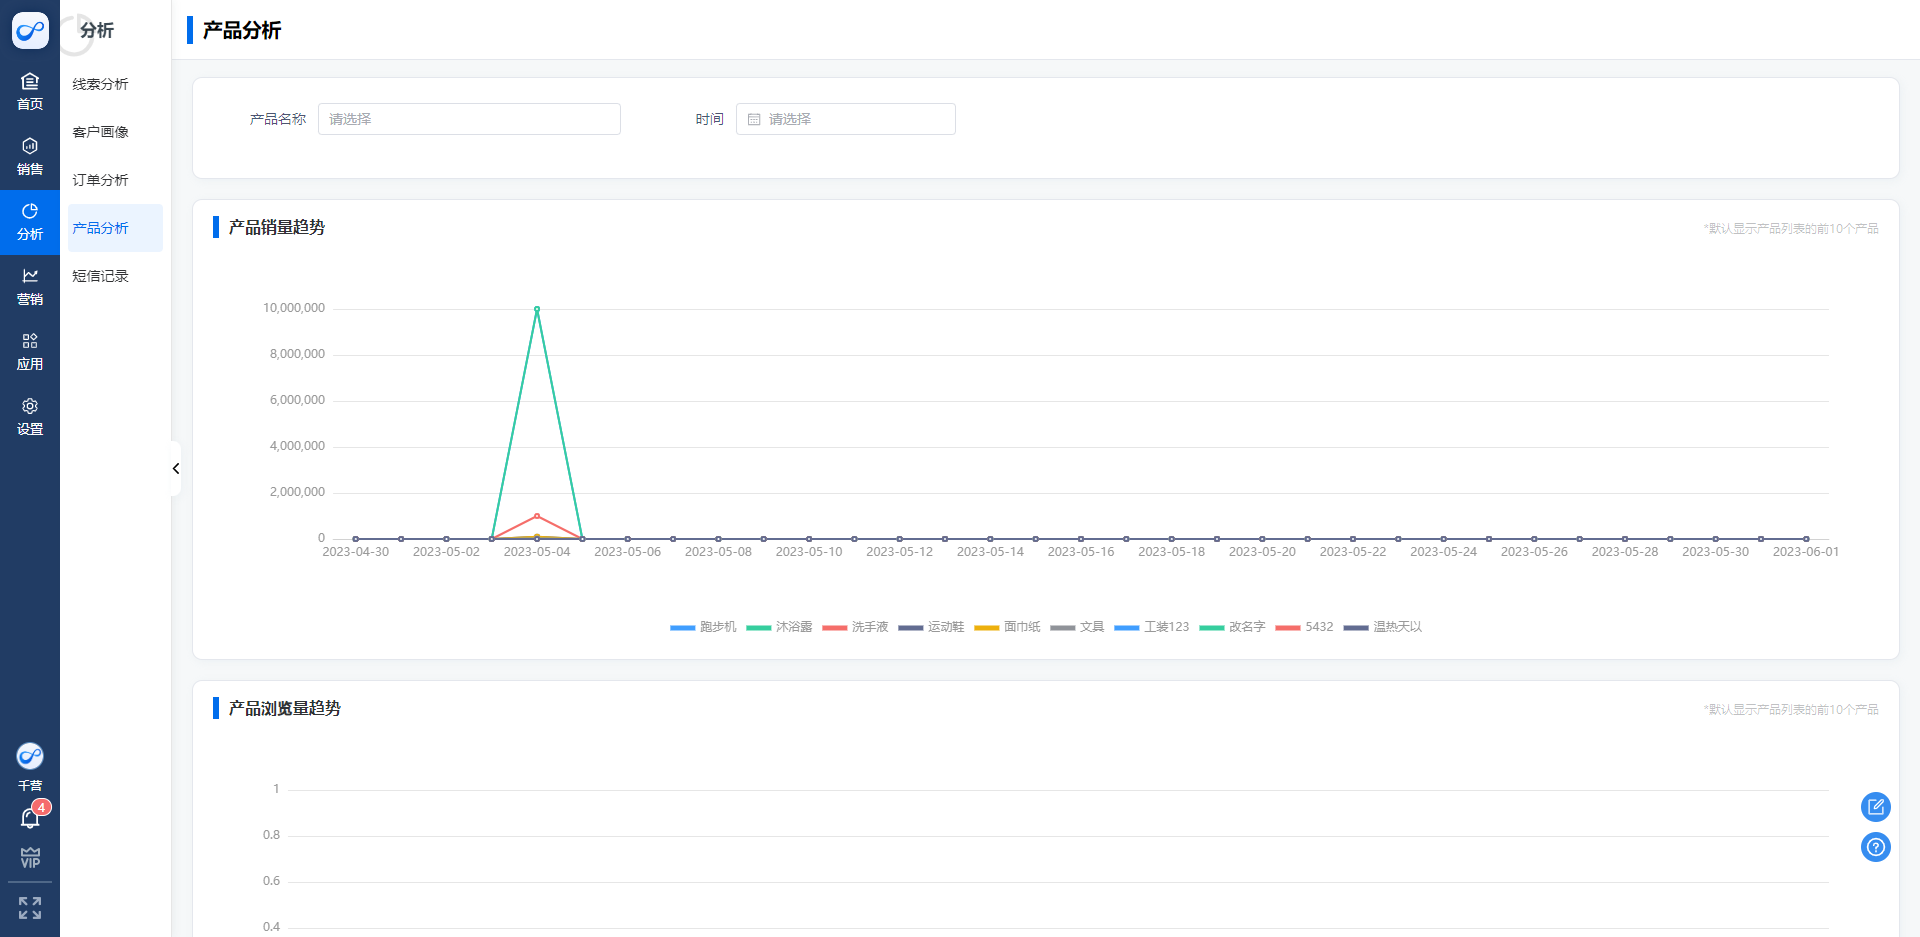1920x937 pixels.
Task: Open the 首页 home section
Action: [x=30, y=91]
